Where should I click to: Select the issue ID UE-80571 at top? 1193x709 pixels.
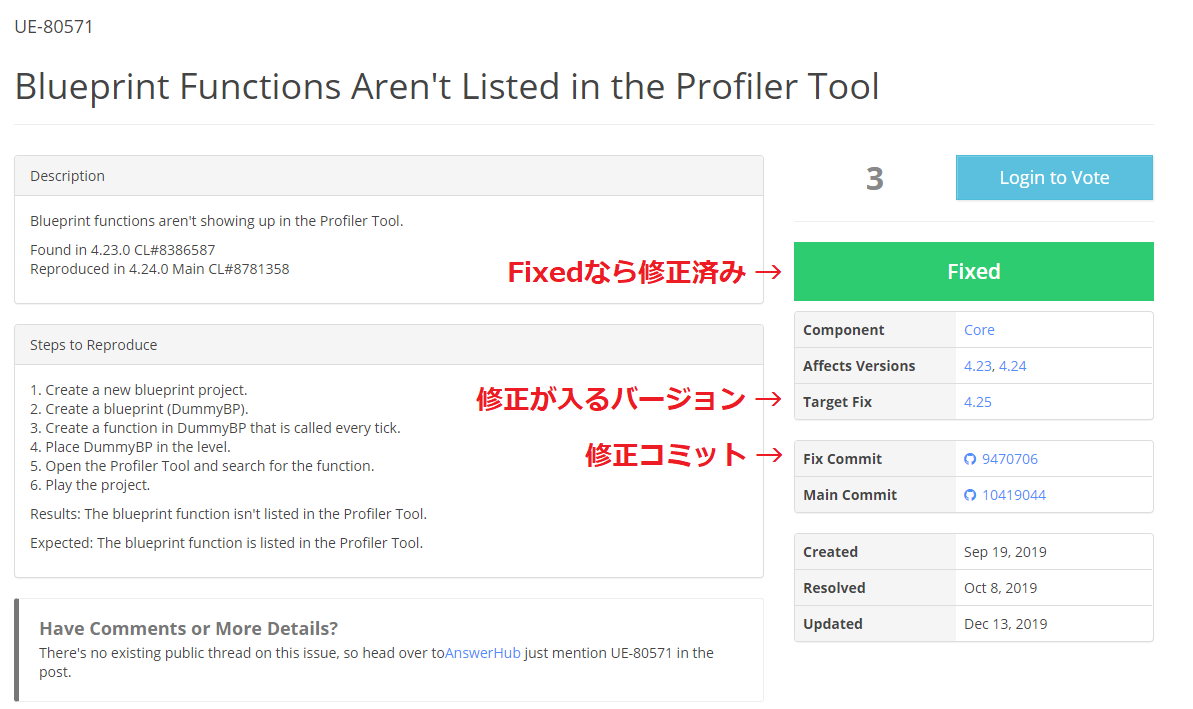click(x=53, y=27)
